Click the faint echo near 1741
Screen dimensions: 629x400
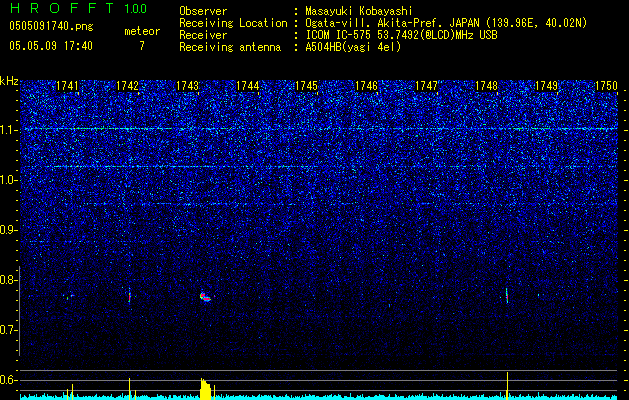coord(68,296)
